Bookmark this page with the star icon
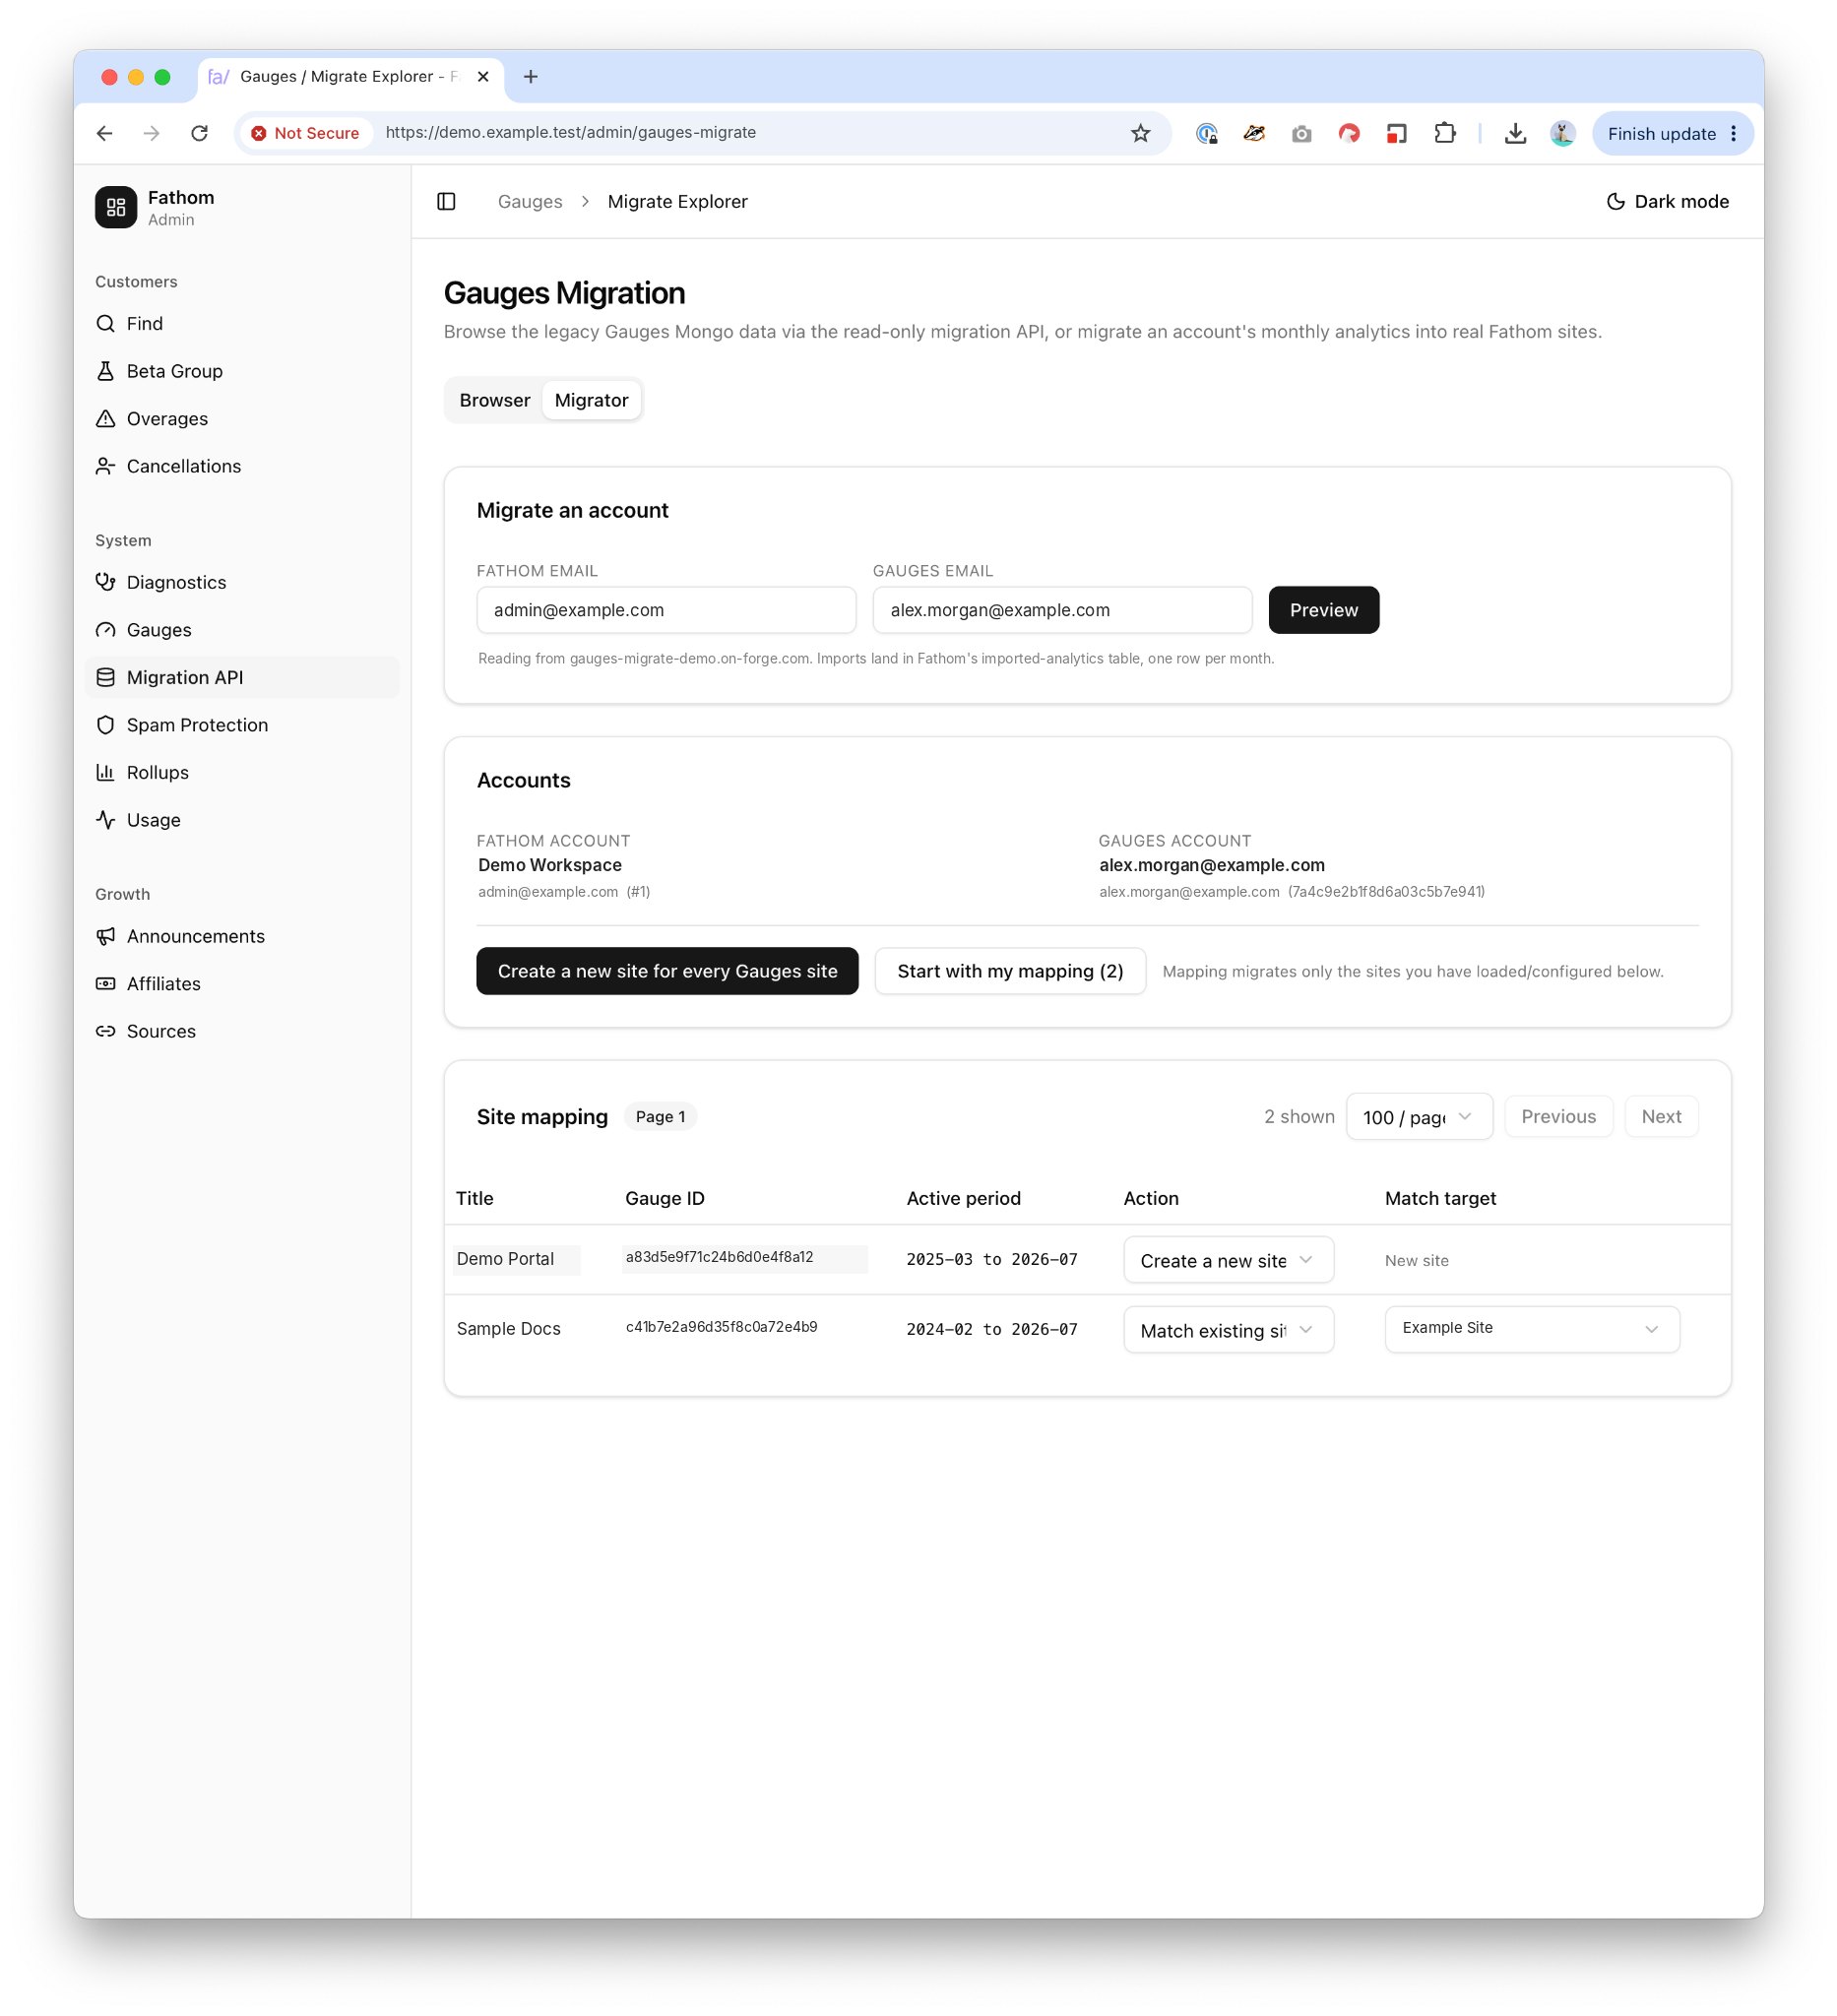The width and height of the screenshot is (1837, 2016). tap(1140, 133)
